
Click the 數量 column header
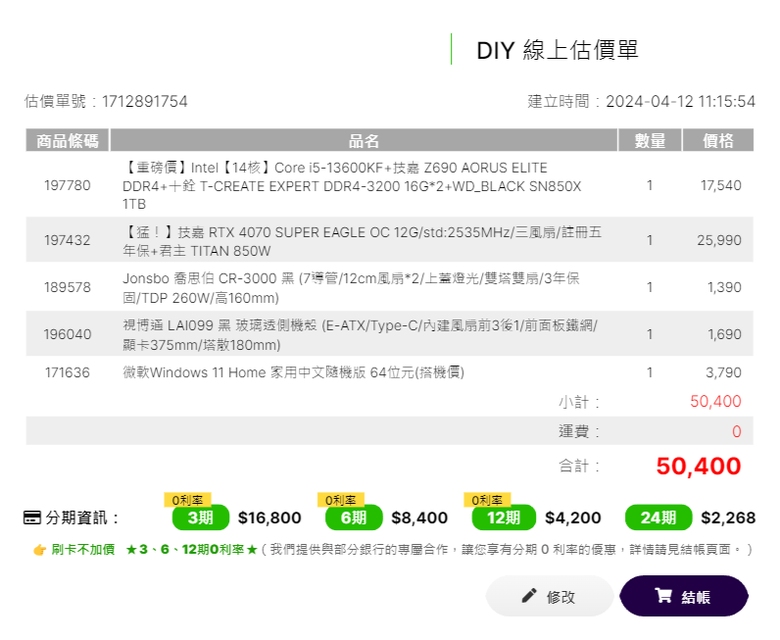click(650, 140)
